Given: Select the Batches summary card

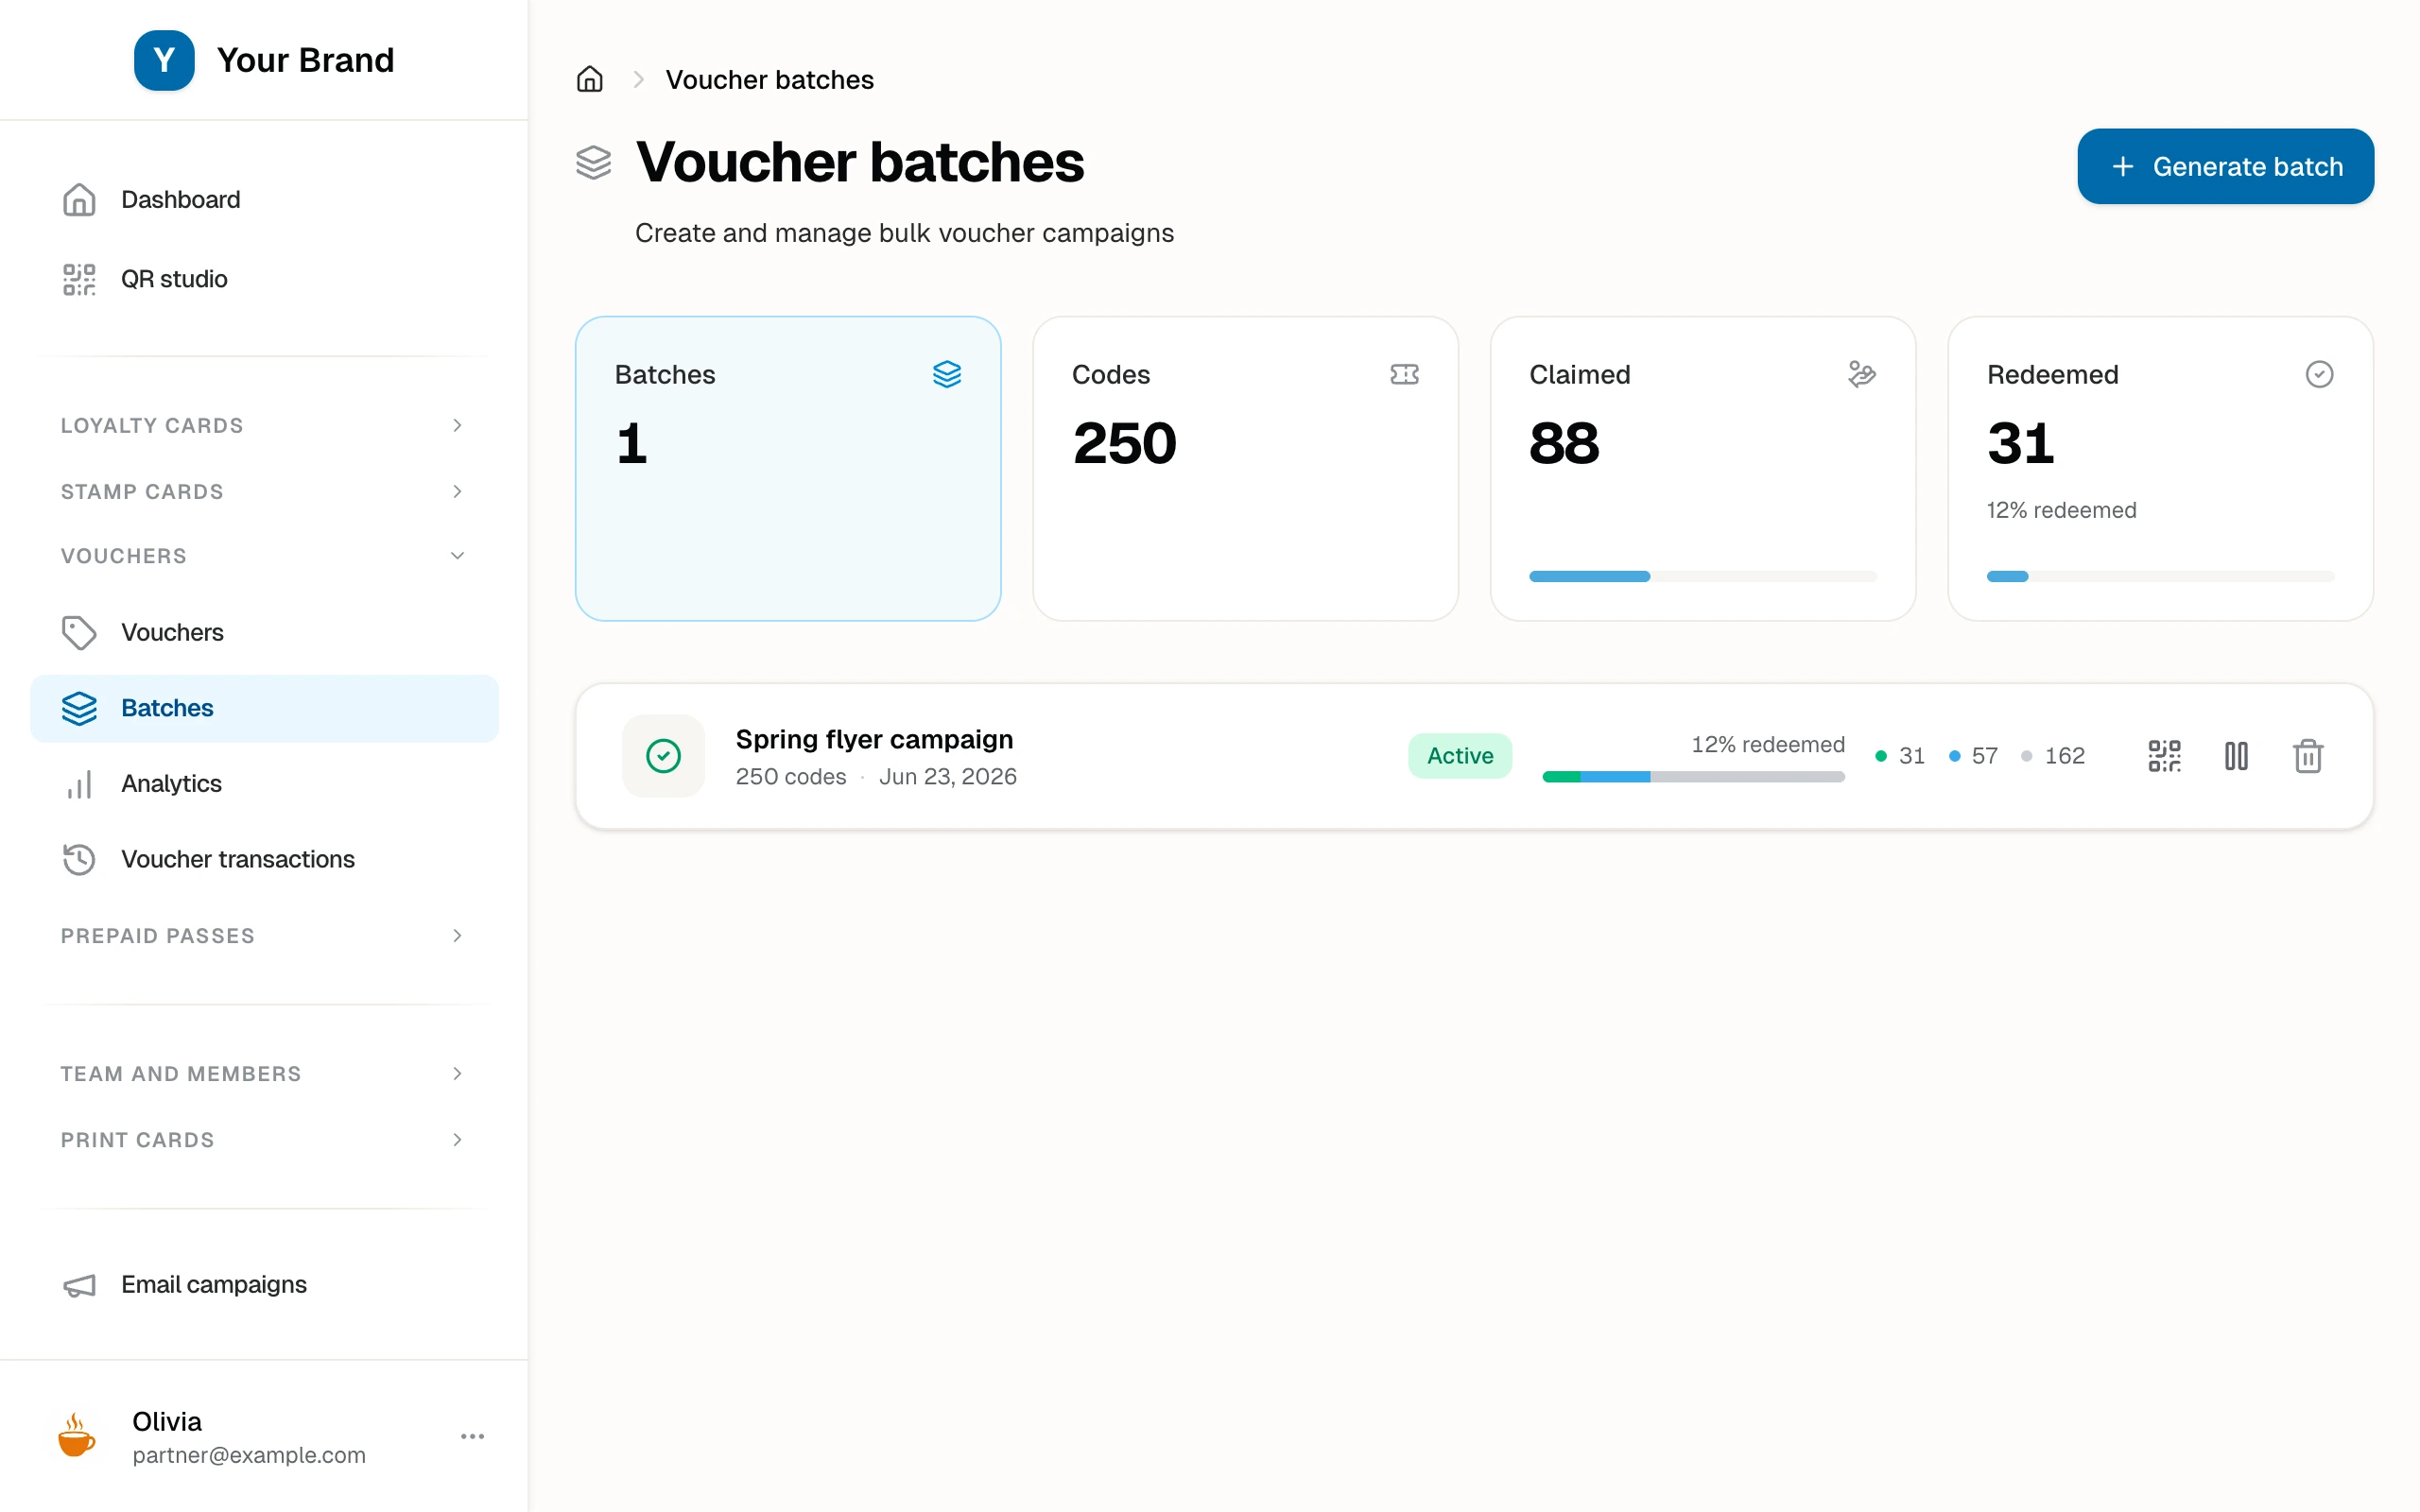Looking at the screenshot, I should (x=788, y=469).
